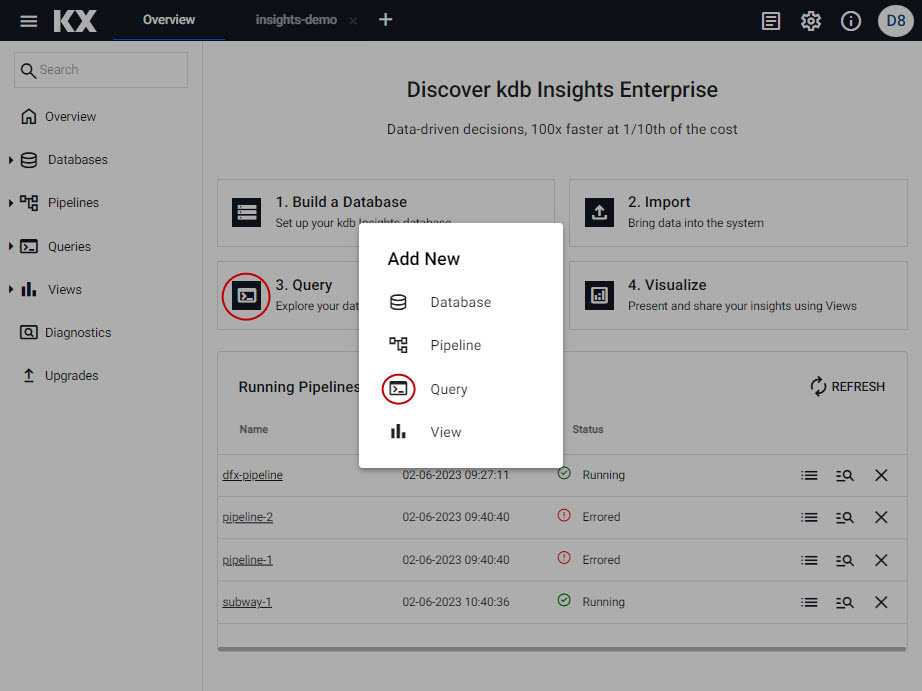922x691 pixels.
Task: Go to Overview in the sidebar
Action: point(71,116)
